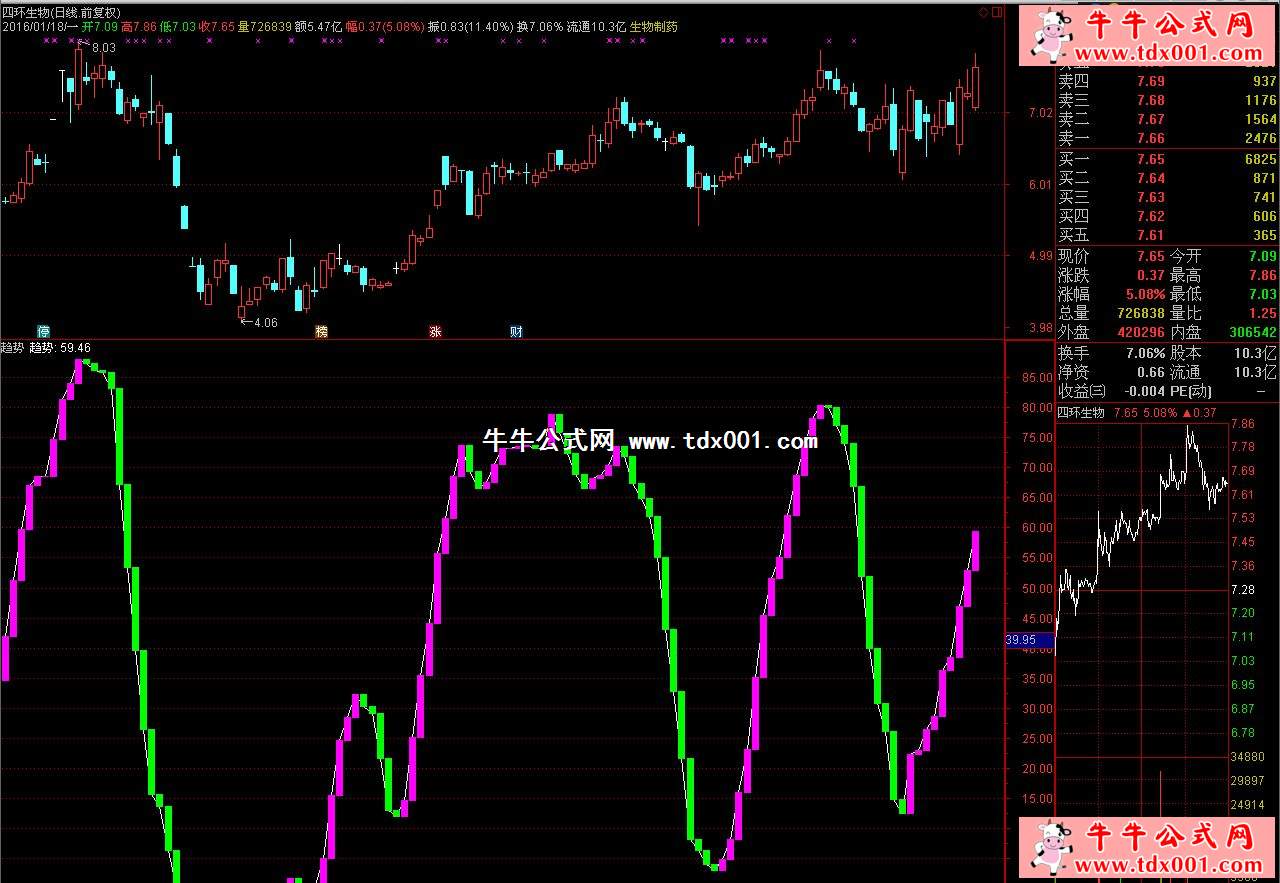Click the cow logo in bottom-right banner
The height and width of the screenshot is (883, 1280).
click(1049, 848)
